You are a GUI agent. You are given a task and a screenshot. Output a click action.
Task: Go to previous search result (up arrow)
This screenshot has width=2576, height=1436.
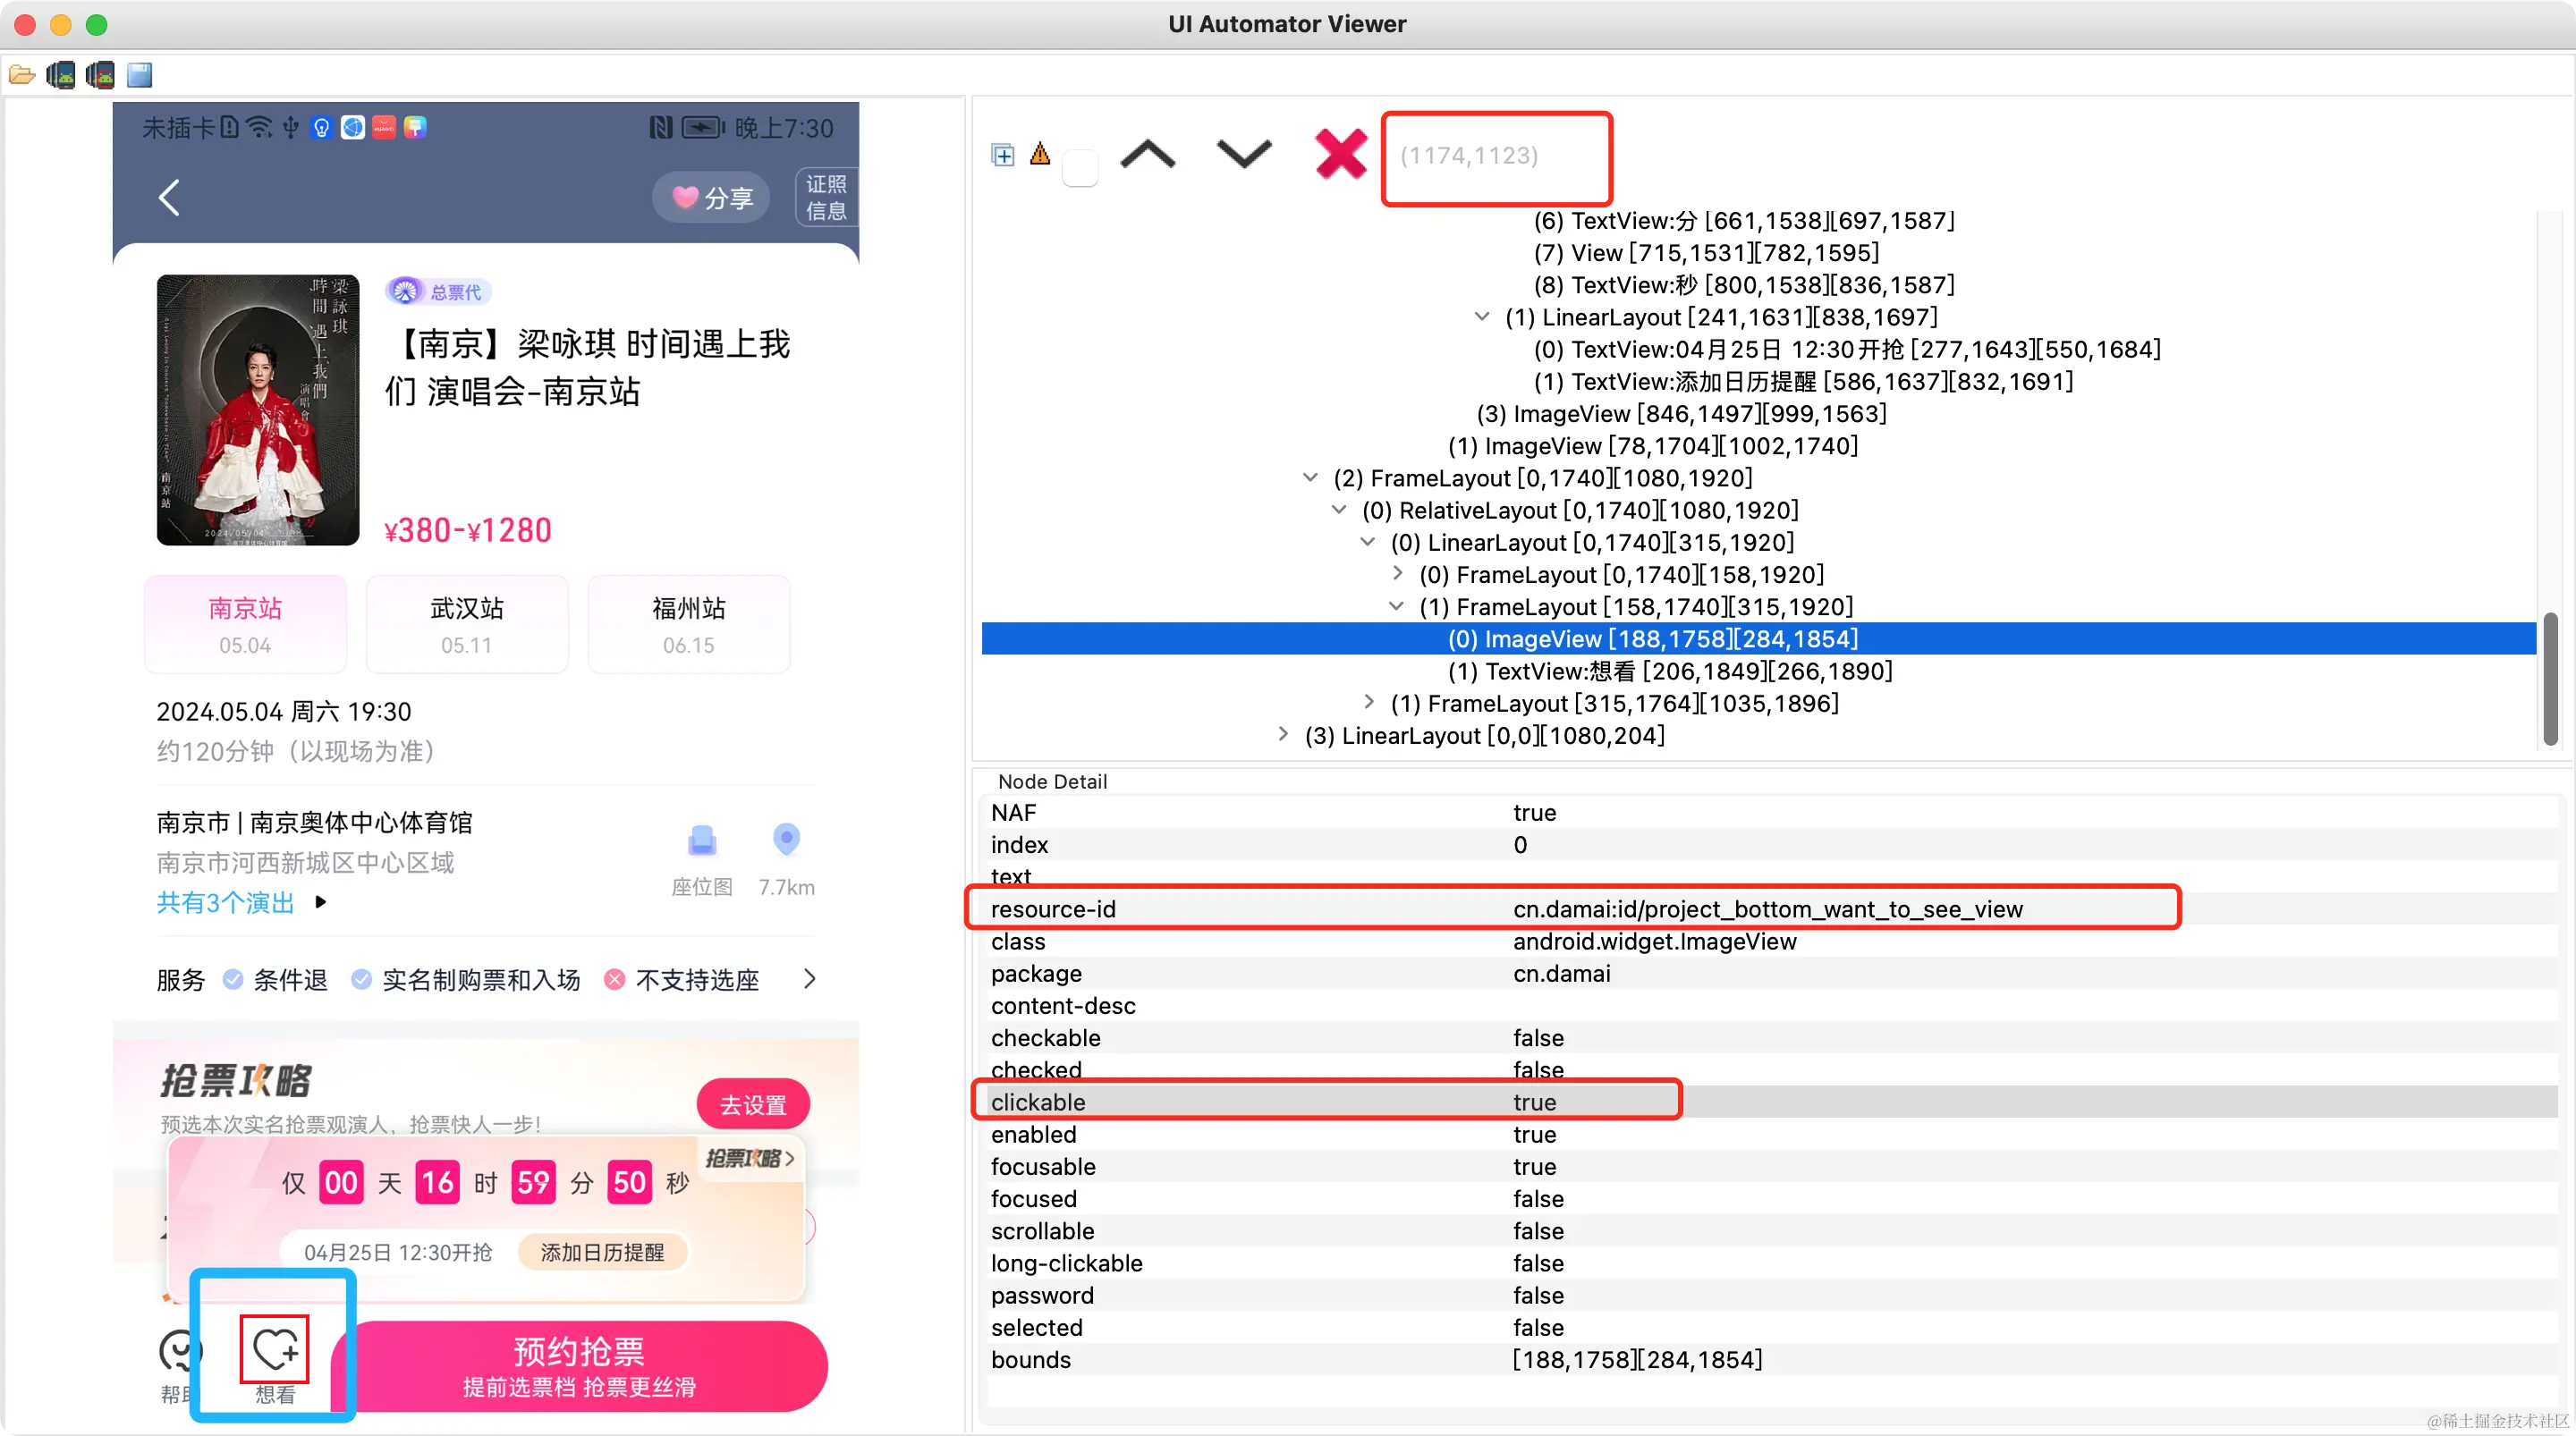pos(1147,155)
